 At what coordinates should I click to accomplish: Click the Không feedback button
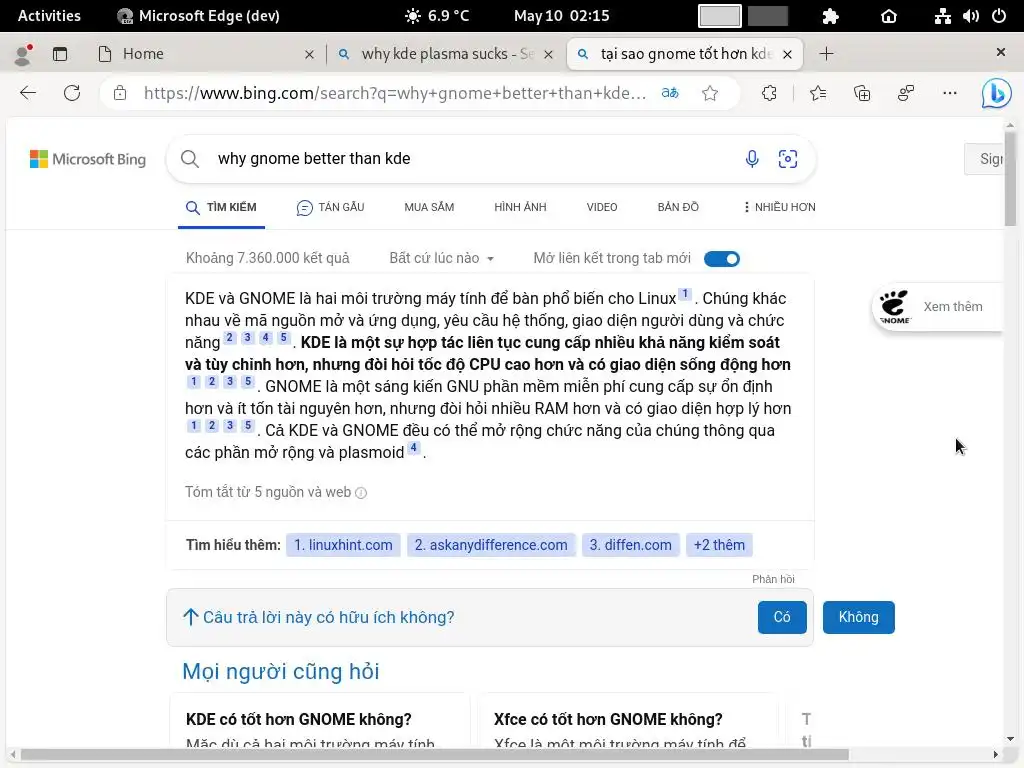click(858, 617)
